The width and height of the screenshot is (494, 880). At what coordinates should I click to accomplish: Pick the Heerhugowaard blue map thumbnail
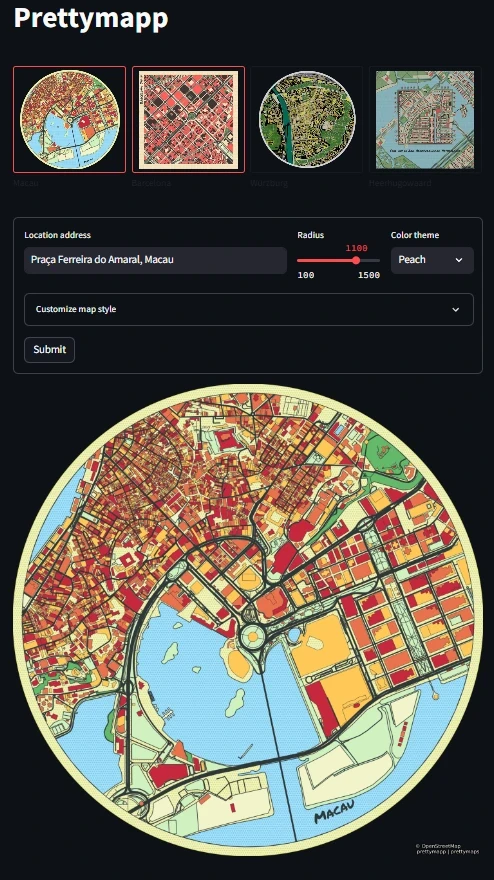(425, 119)
